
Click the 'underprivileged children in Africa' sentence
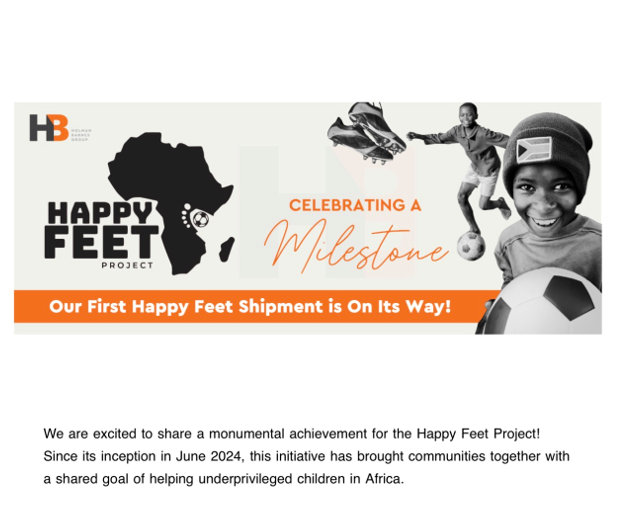[301, 479]
